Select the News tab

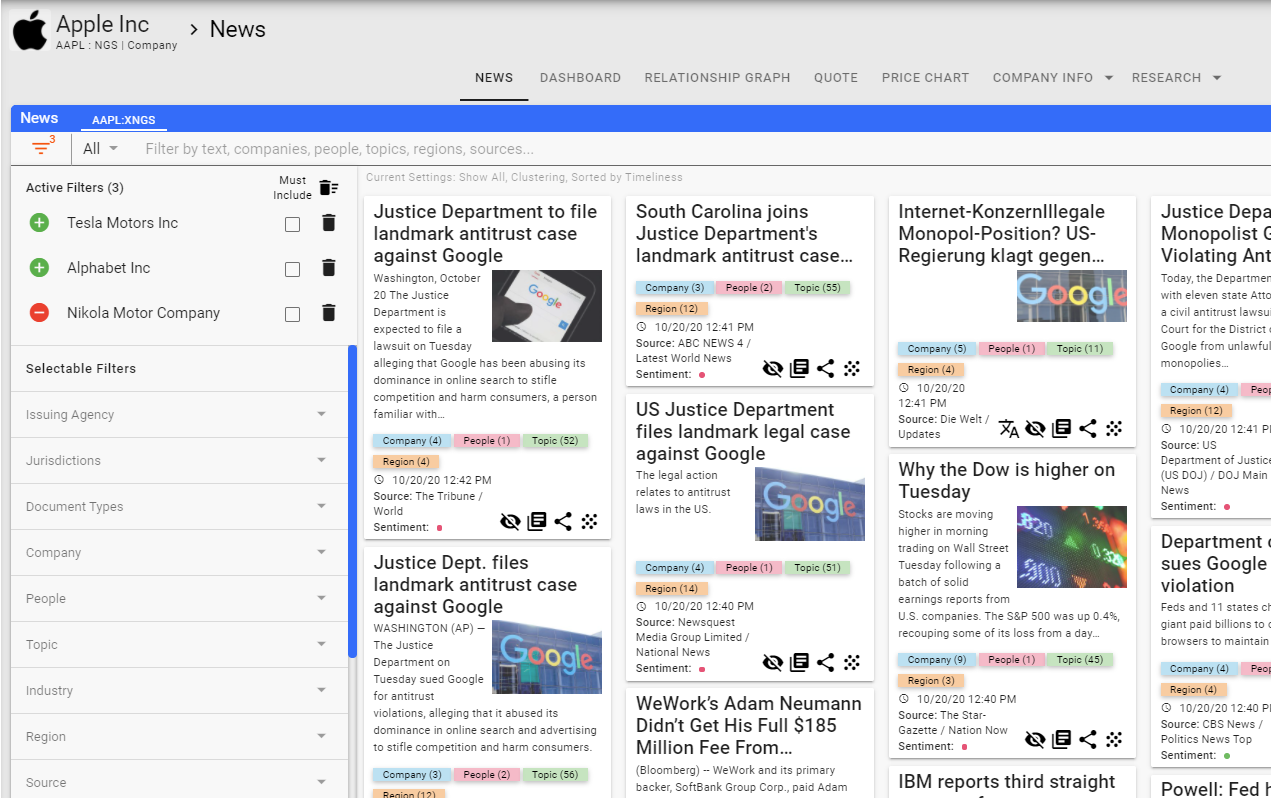tap(494, 77)
